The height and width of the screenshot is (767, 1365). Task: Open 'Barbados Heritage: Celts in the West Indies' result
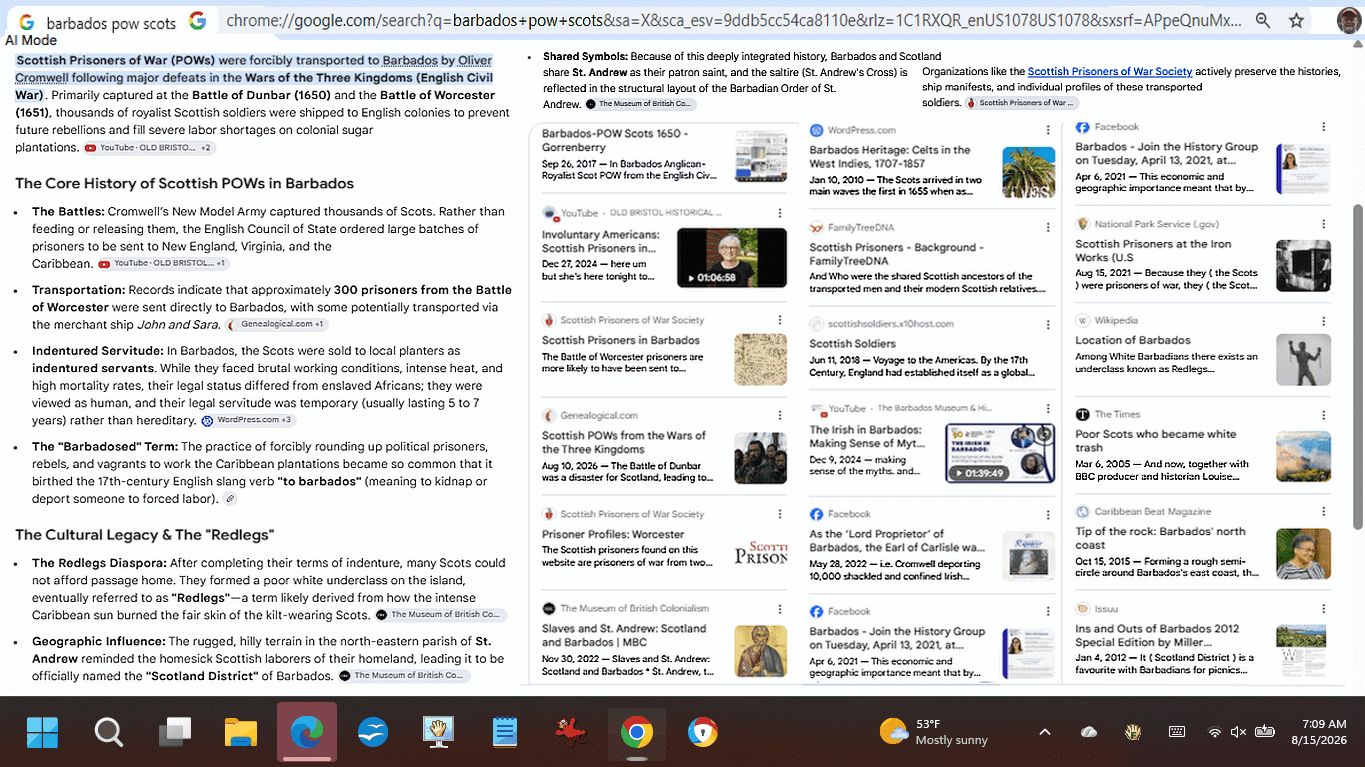[890, 157]
